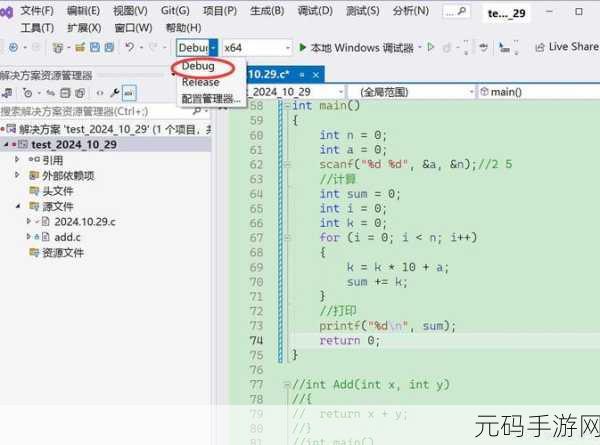The image size is (600, 445).
Task: Open the 窗口(W) menu
Action: coord(133,28)
